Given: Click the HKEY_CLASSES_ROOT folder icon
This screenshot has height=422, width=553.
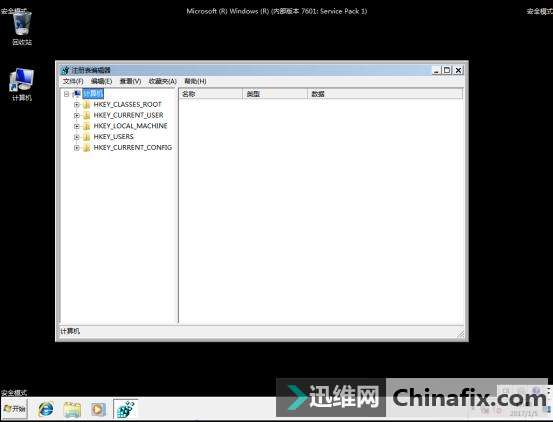Looking at the screenshot, I should pos(86,105).
